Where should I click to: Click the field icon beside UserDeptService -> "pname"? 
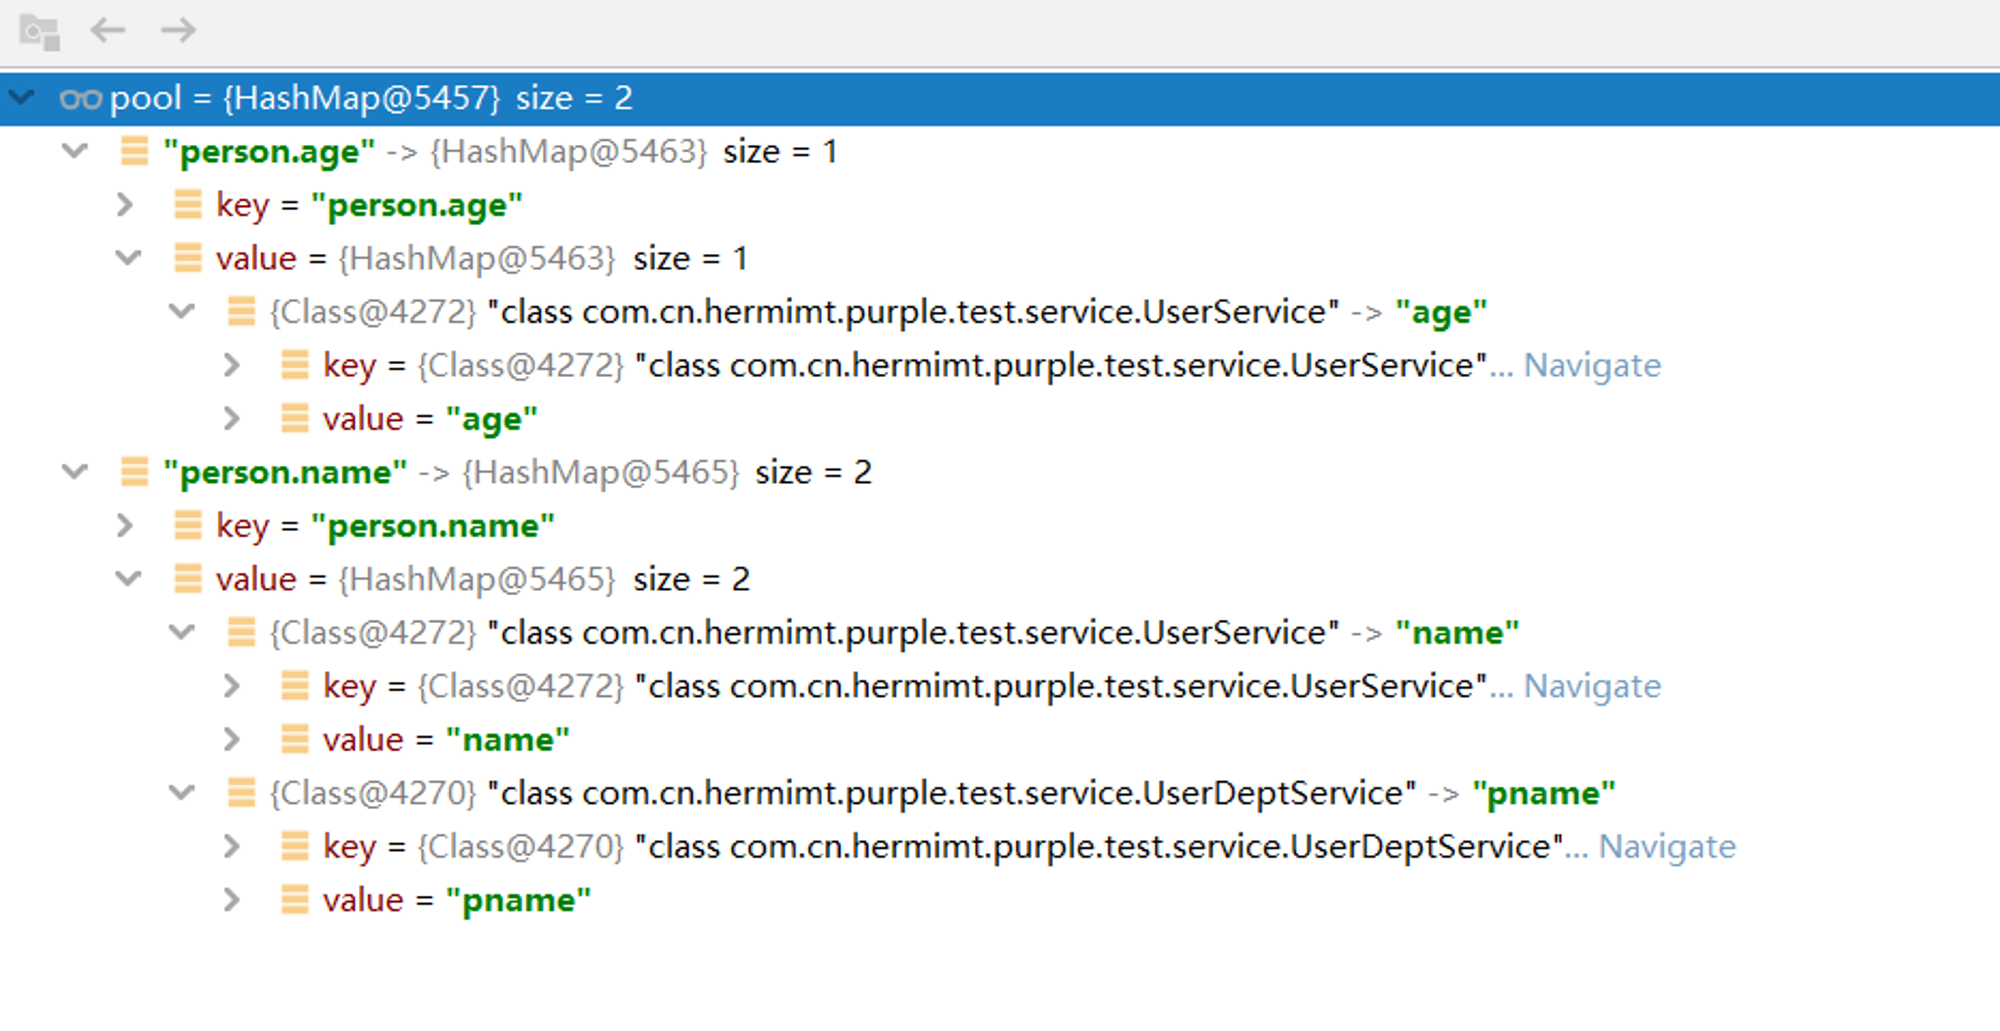241,793
